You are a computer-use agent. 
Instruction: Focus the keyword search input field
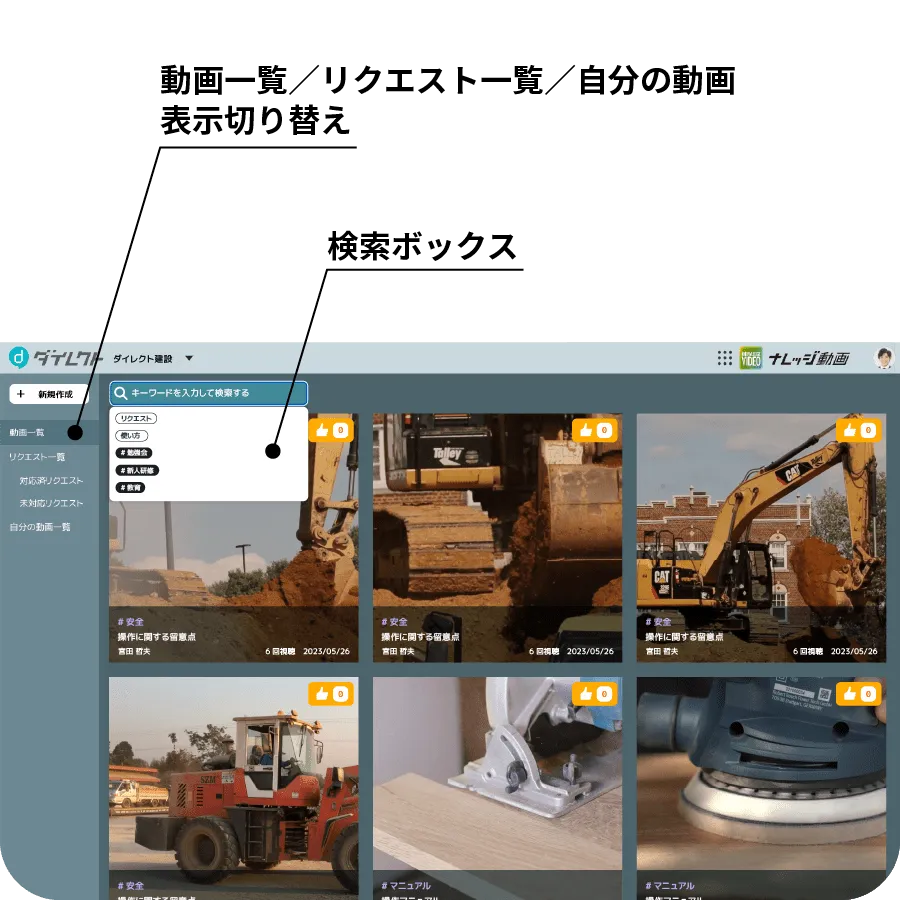(215, 393)
